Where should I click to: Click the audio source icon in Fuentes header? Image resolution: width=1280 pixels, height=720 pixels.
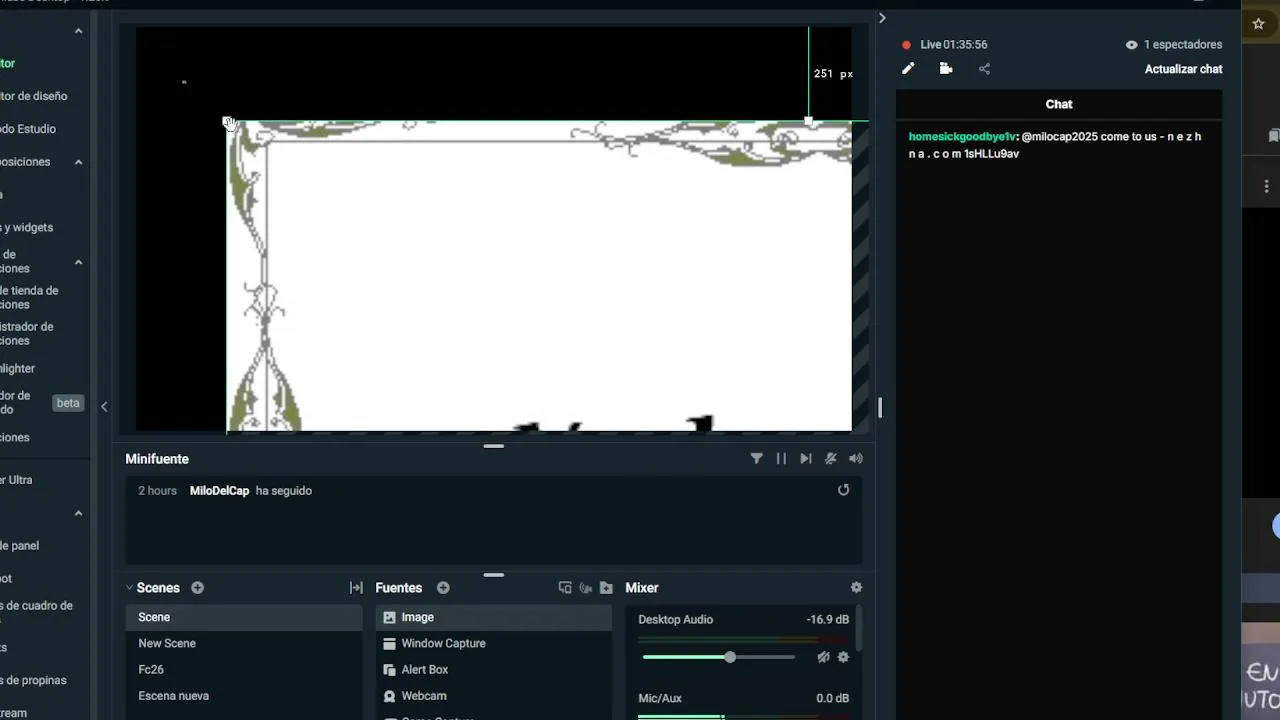(x=586, y=588)
